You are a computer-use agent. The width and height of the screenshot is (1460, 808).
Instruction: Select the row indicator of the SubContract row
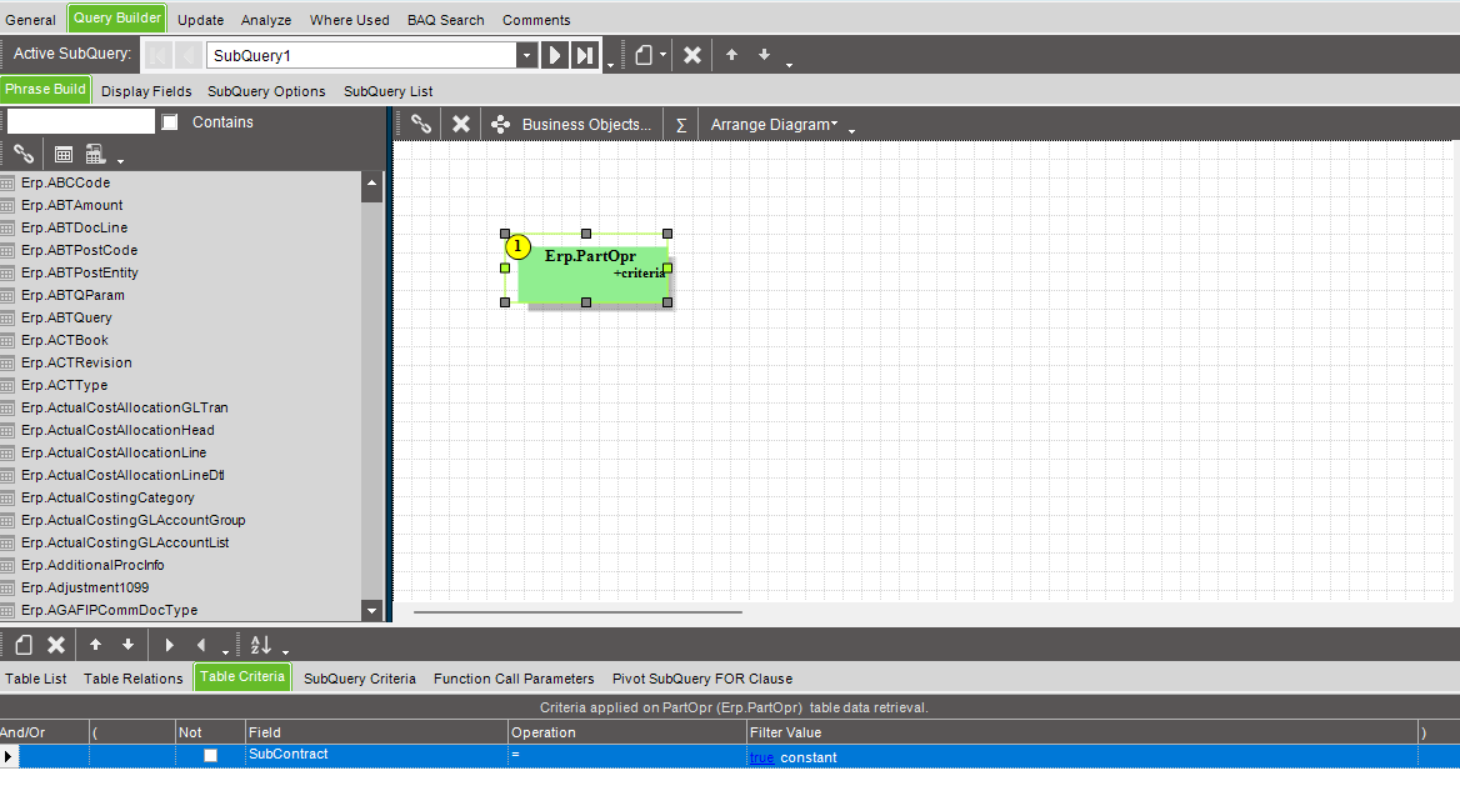click(9, 757)
